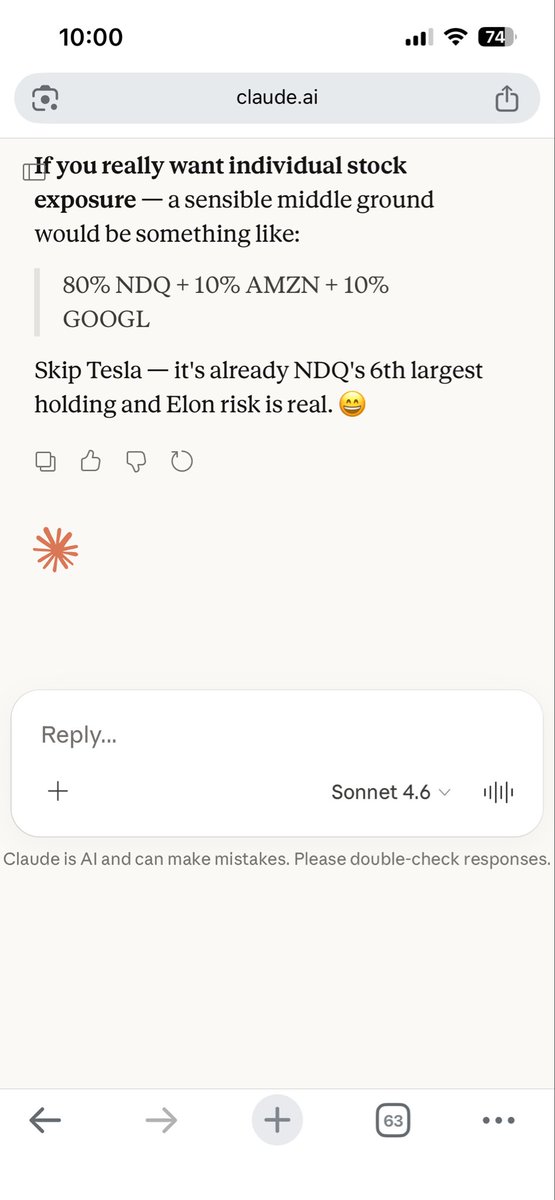Go forward with the browser forward arrow
This screenshot has width=555, height=1200.
coord(161,1121)
